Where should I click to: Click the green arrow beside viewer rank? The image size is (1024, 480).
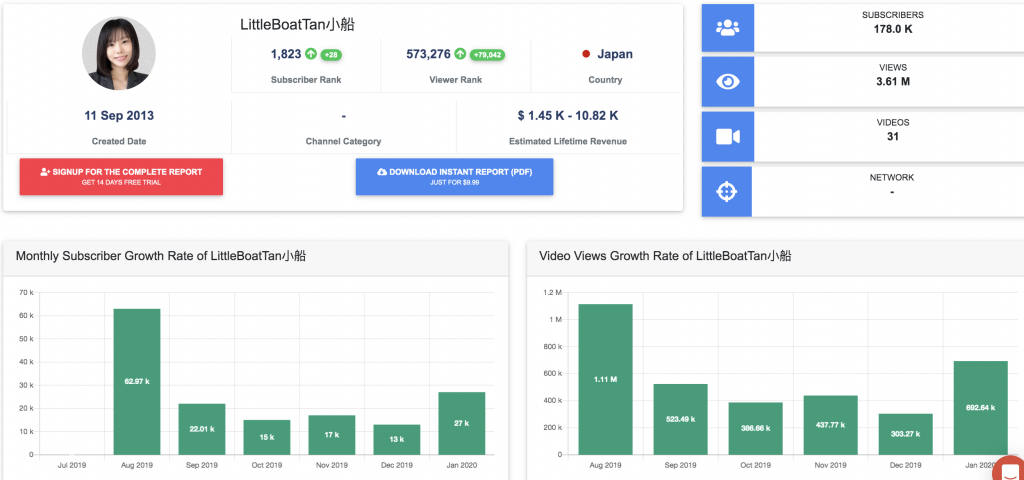(460, 54)
